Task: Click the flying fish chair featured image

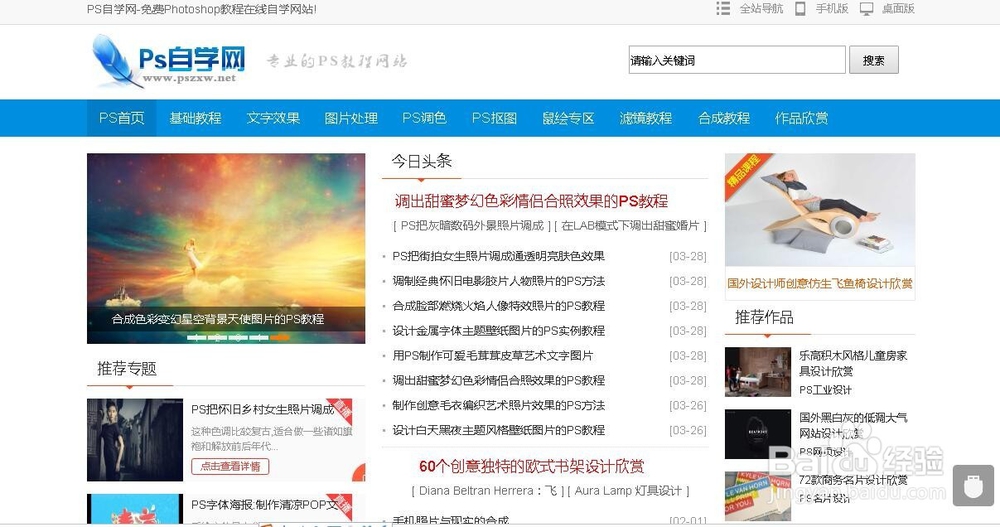Action: click(820, 210)
